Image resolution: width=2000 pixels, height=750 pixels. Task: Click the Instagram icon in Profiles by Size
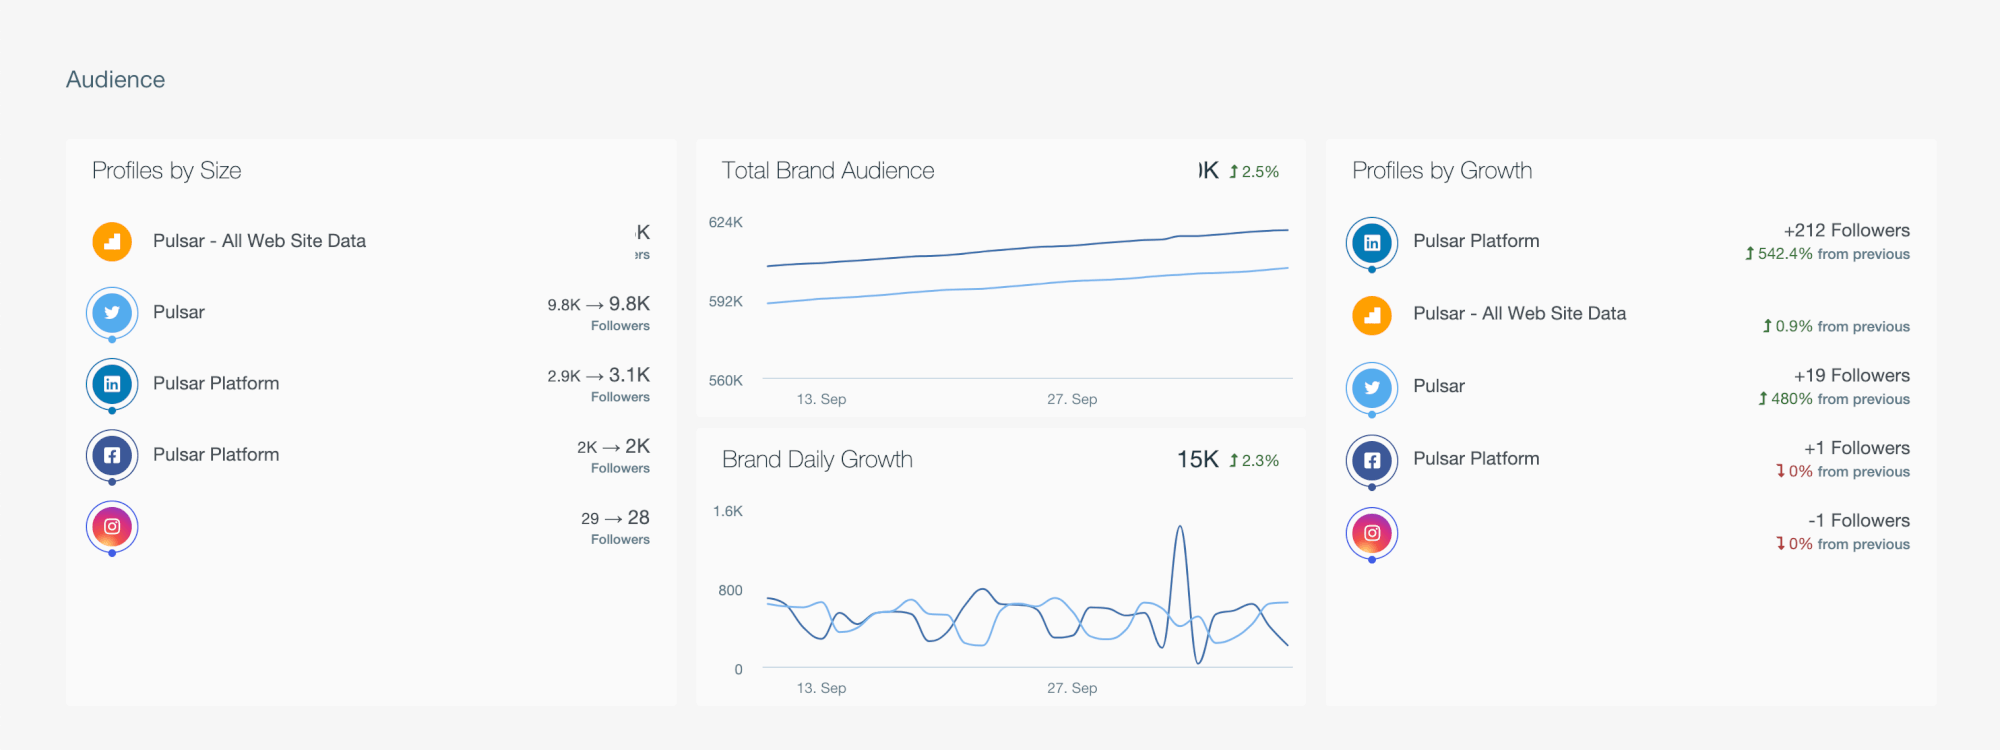tap(112, 526)
